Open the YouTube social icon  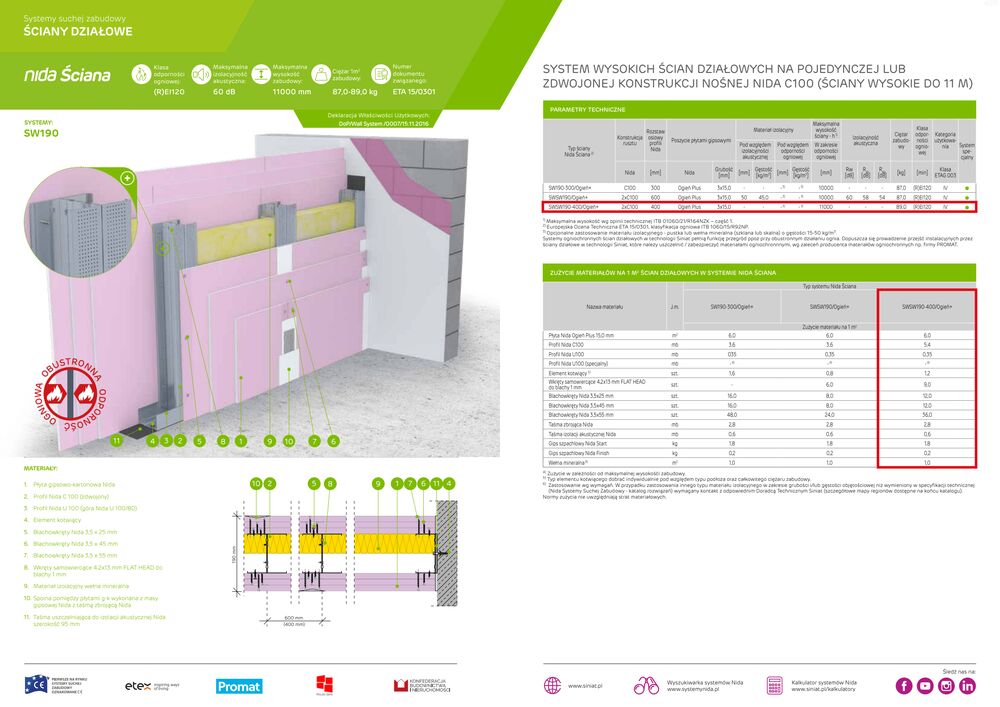point(925,685)
